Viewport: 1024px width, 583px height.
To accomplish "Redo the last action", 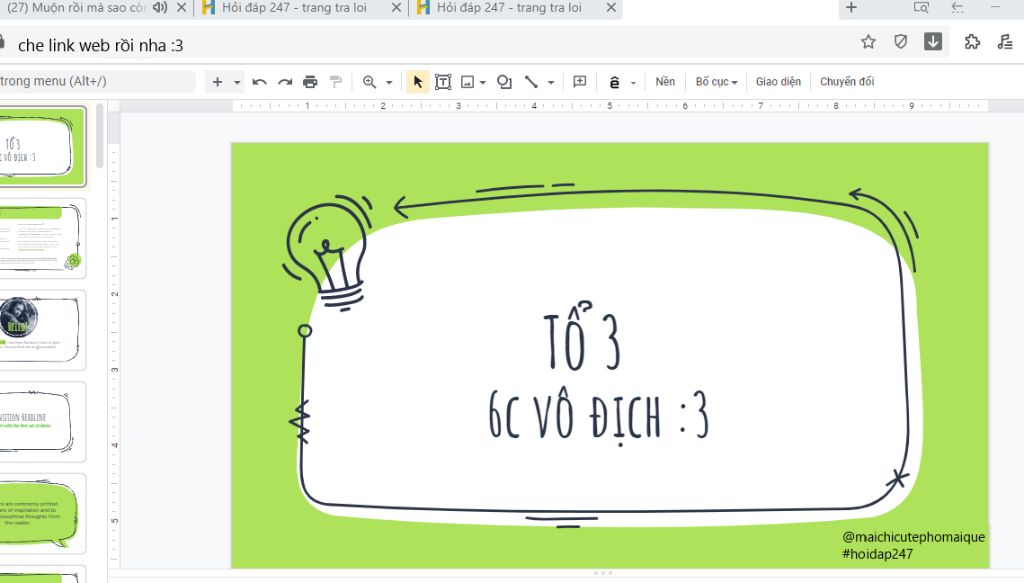I will 285,82.
